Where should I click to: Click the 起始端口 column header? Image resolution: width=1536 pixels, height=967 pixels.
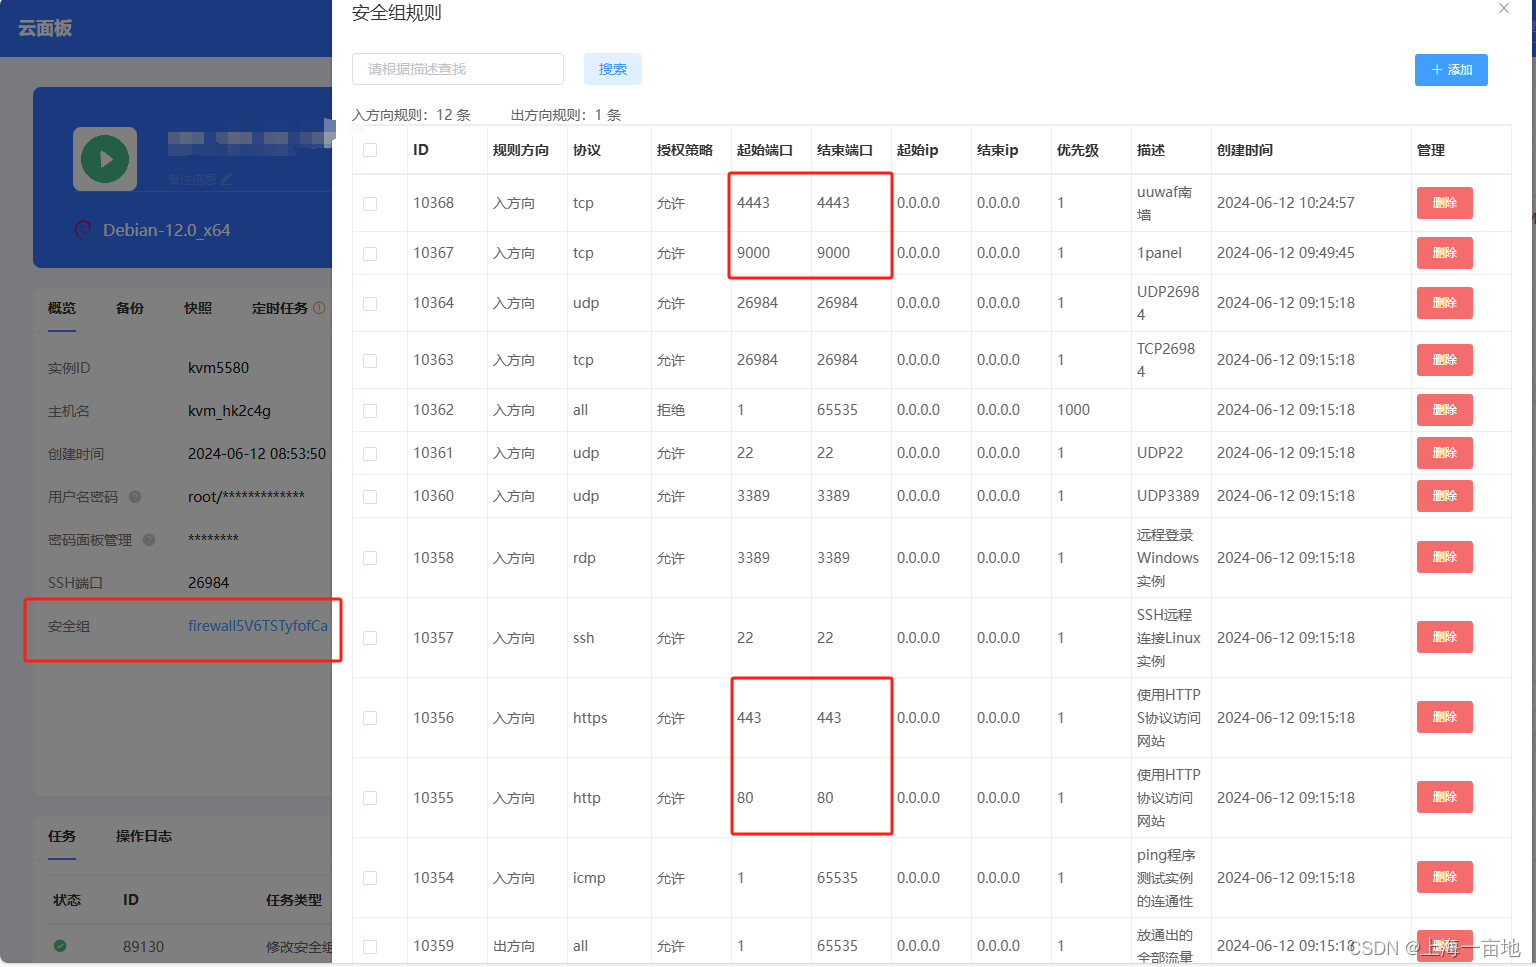(x=765, y=150)
